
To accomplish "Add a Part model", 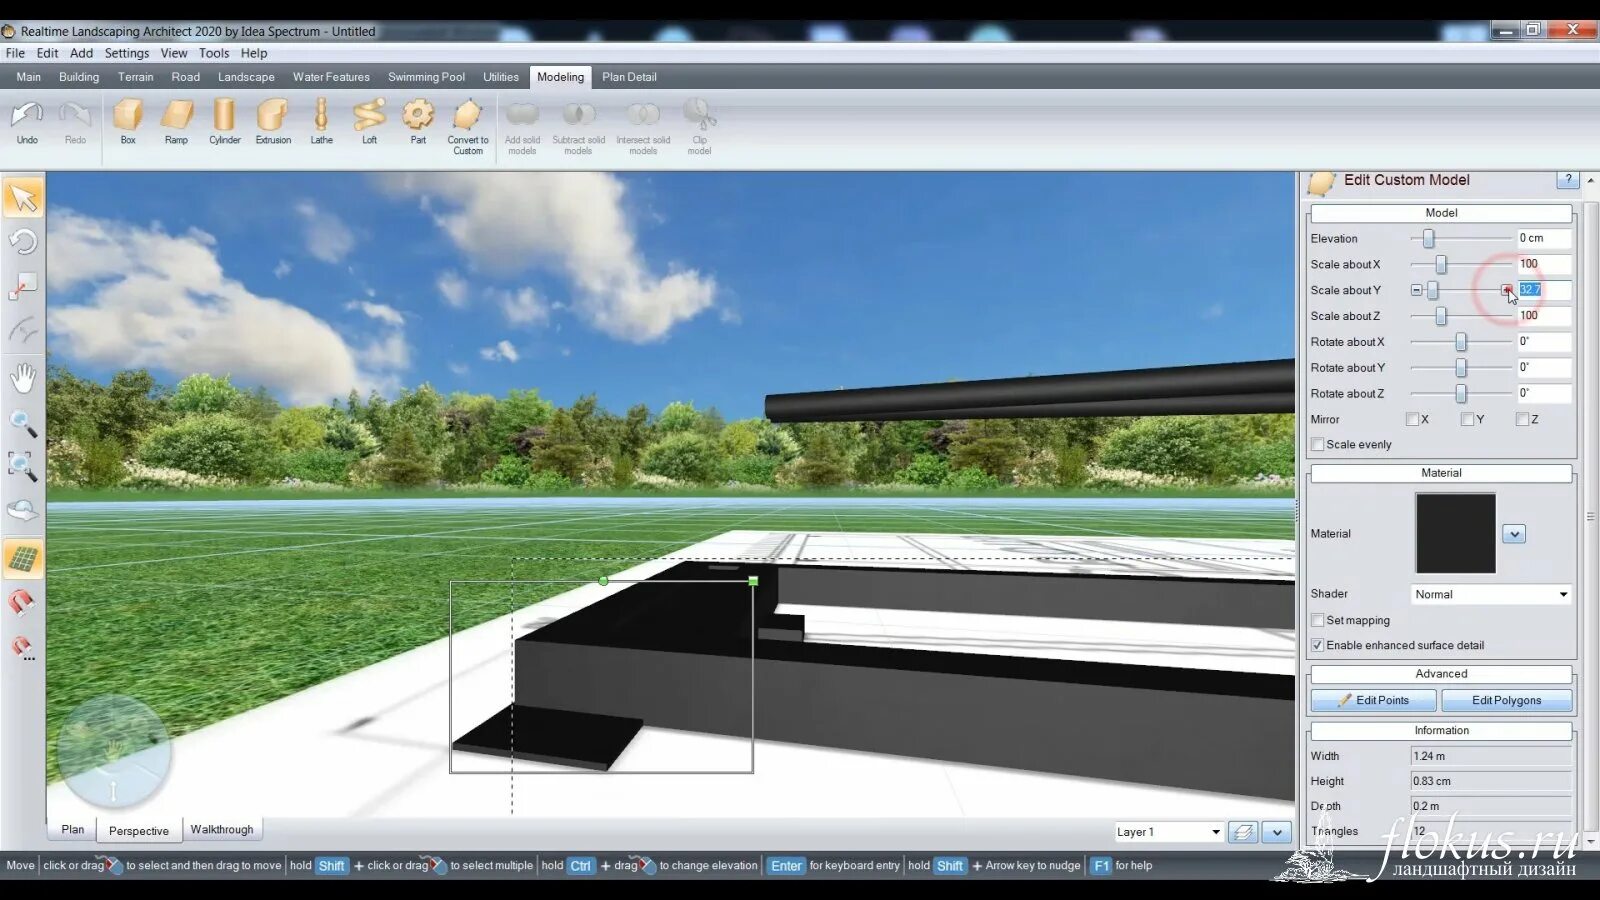I will [418, 116].
